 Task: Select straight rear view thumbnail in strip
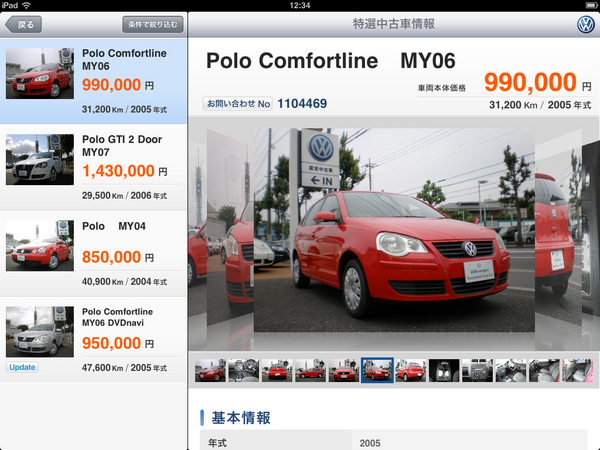coord(277,370)
